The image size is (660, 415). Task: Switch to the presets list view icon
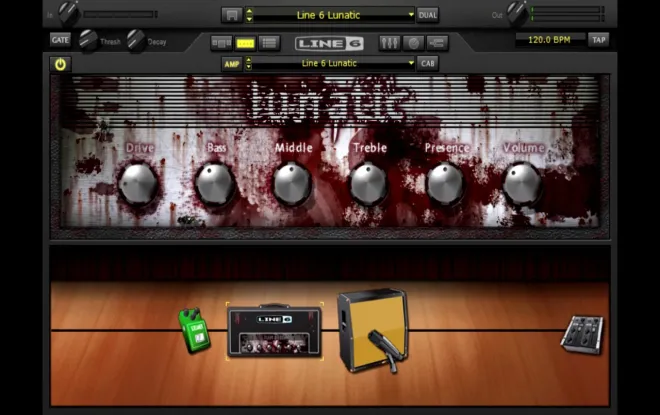click(269, 43)
